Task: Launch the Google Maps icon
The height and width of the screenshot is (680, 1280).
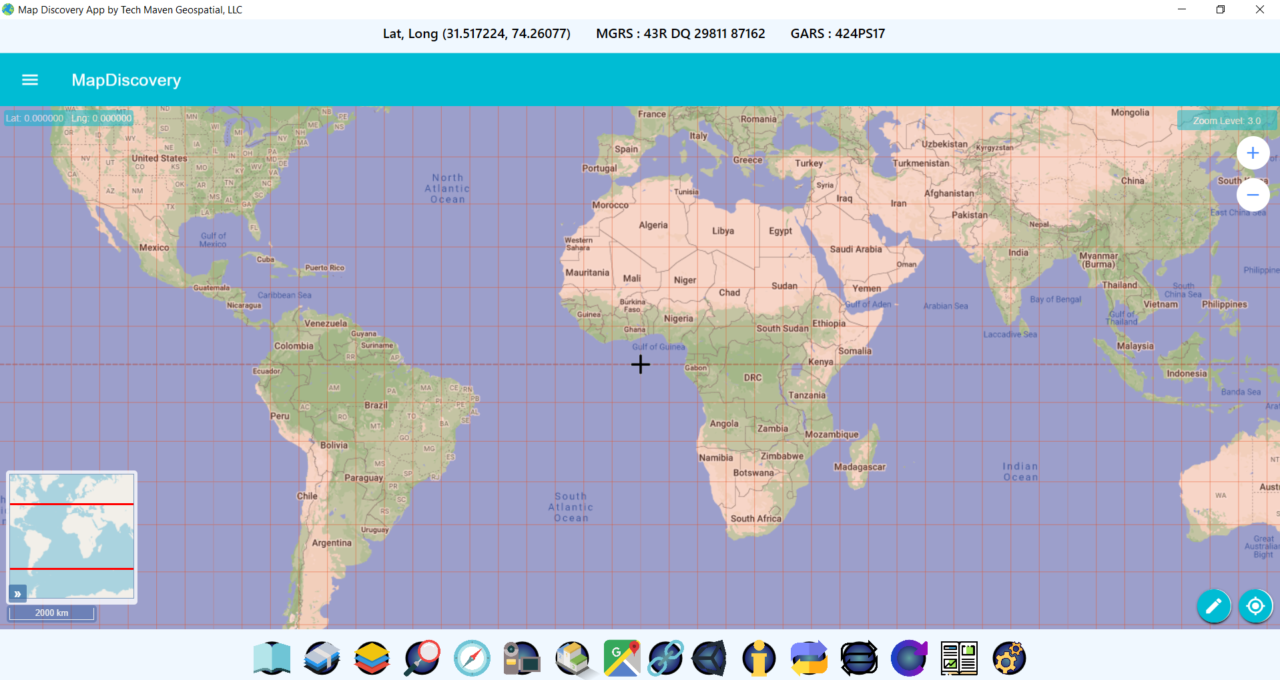Action: point(621,658)
